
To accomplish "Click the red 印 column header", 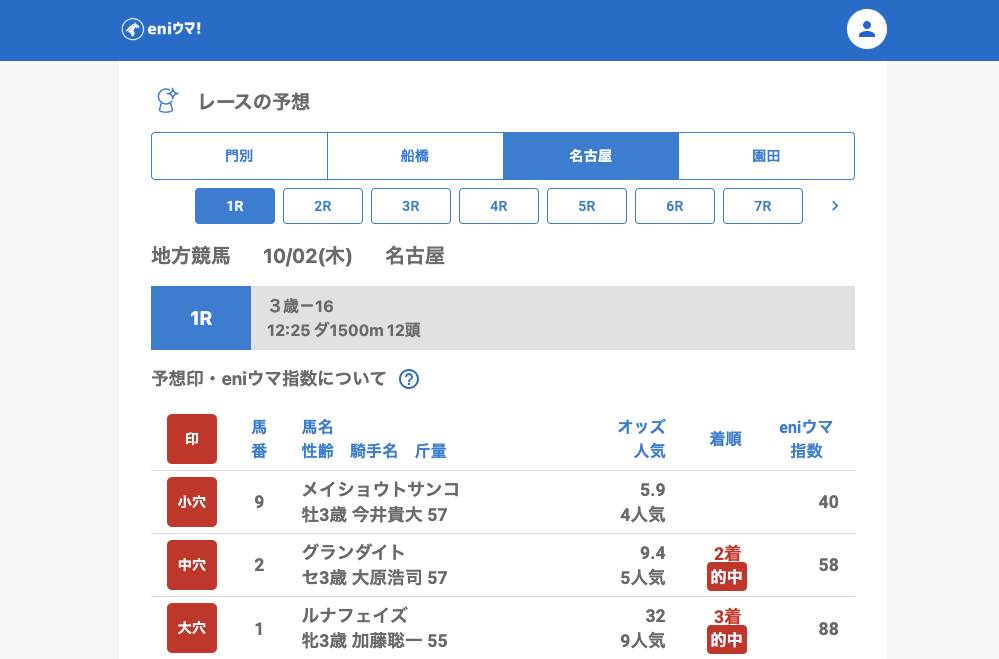I will coord(192,439).
